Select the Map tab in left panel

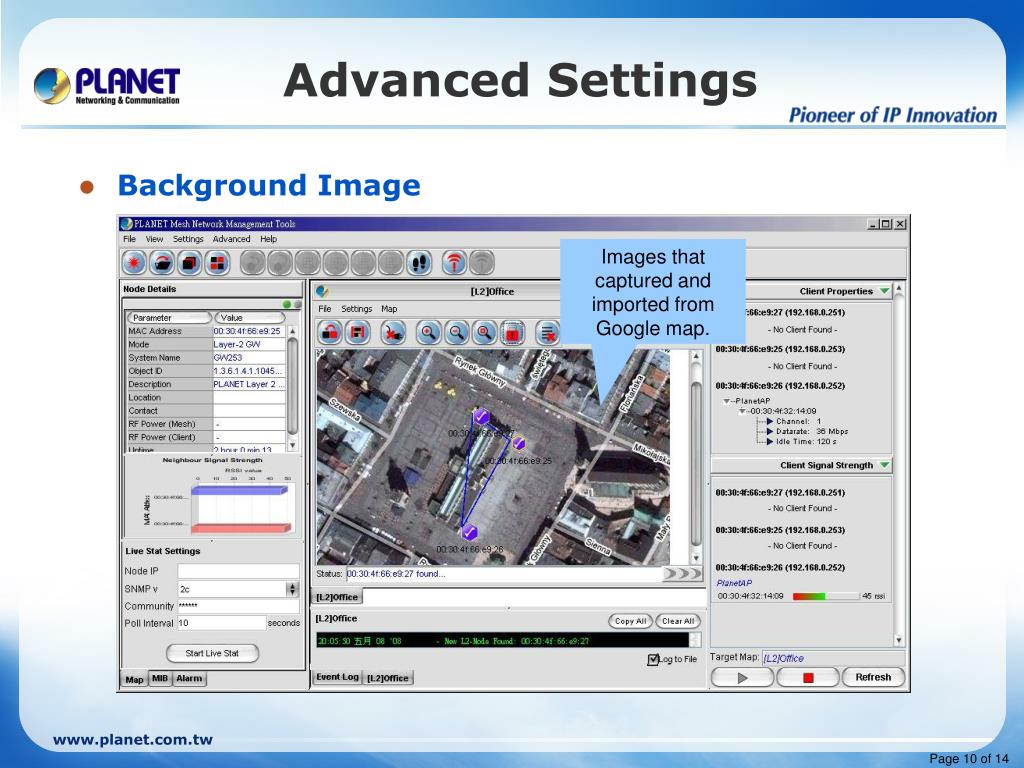[135, 679]
